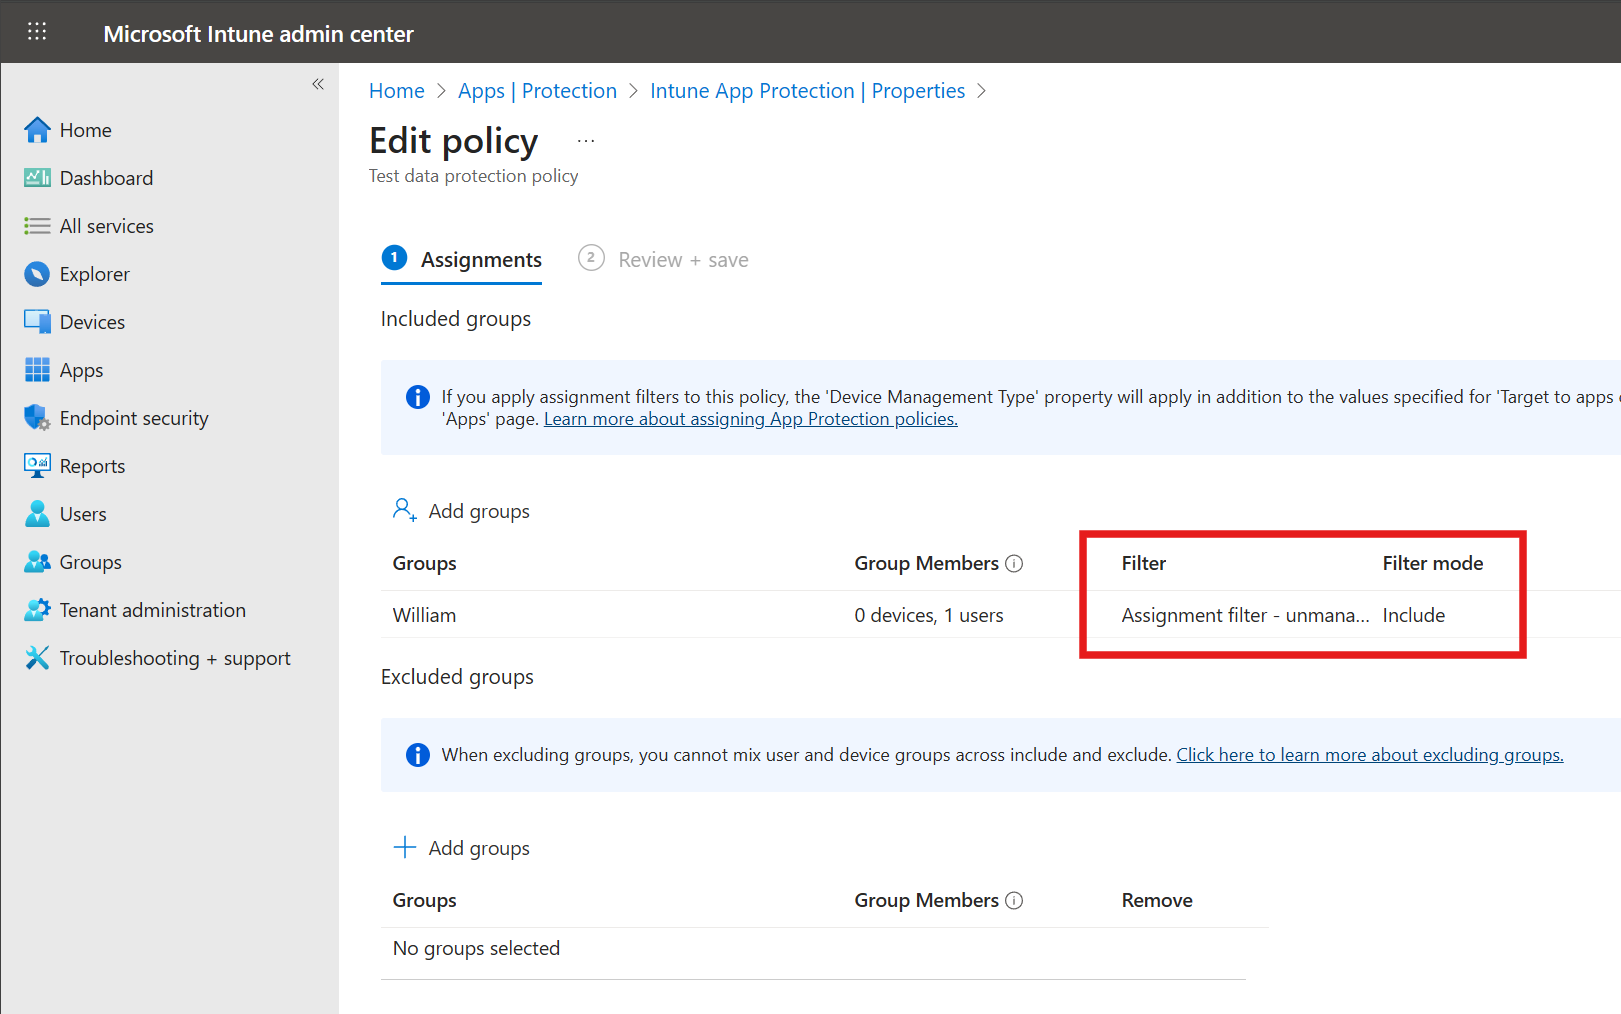Click Assignment filter - unmana... filter cell

click(x=1245, y=615)
